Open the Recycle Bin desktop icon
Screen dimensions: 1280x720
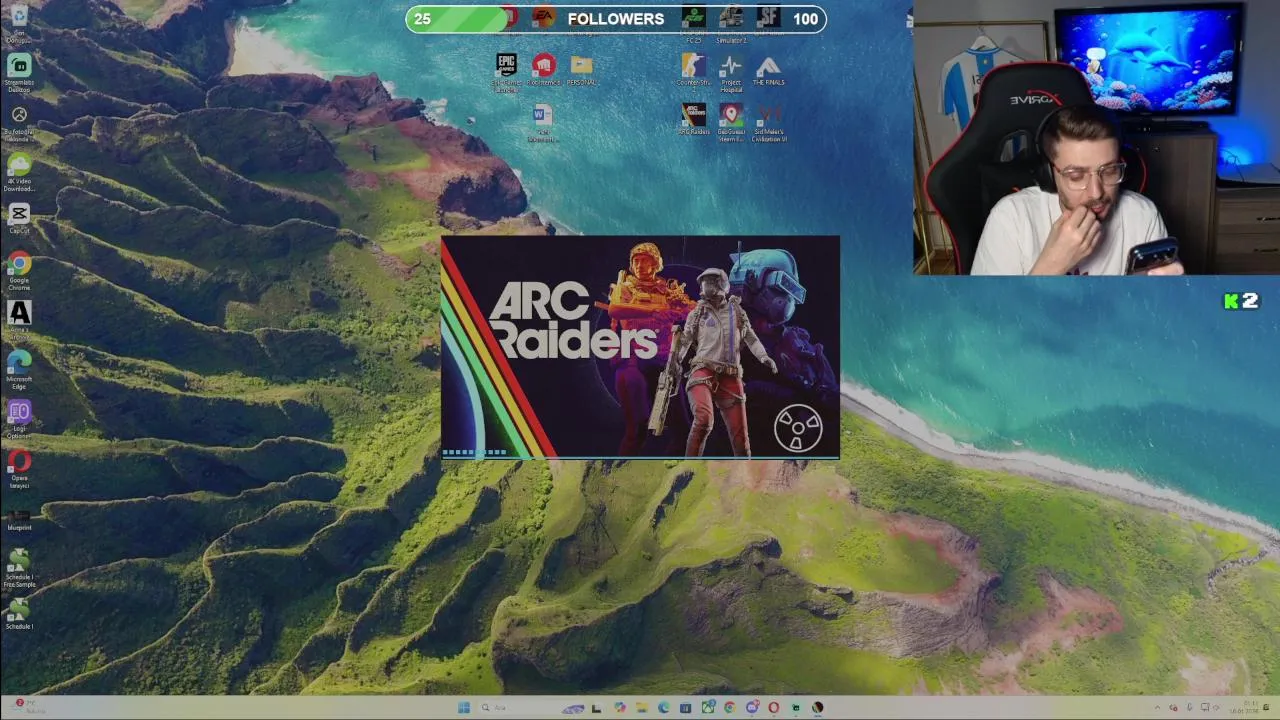(19, 24)
